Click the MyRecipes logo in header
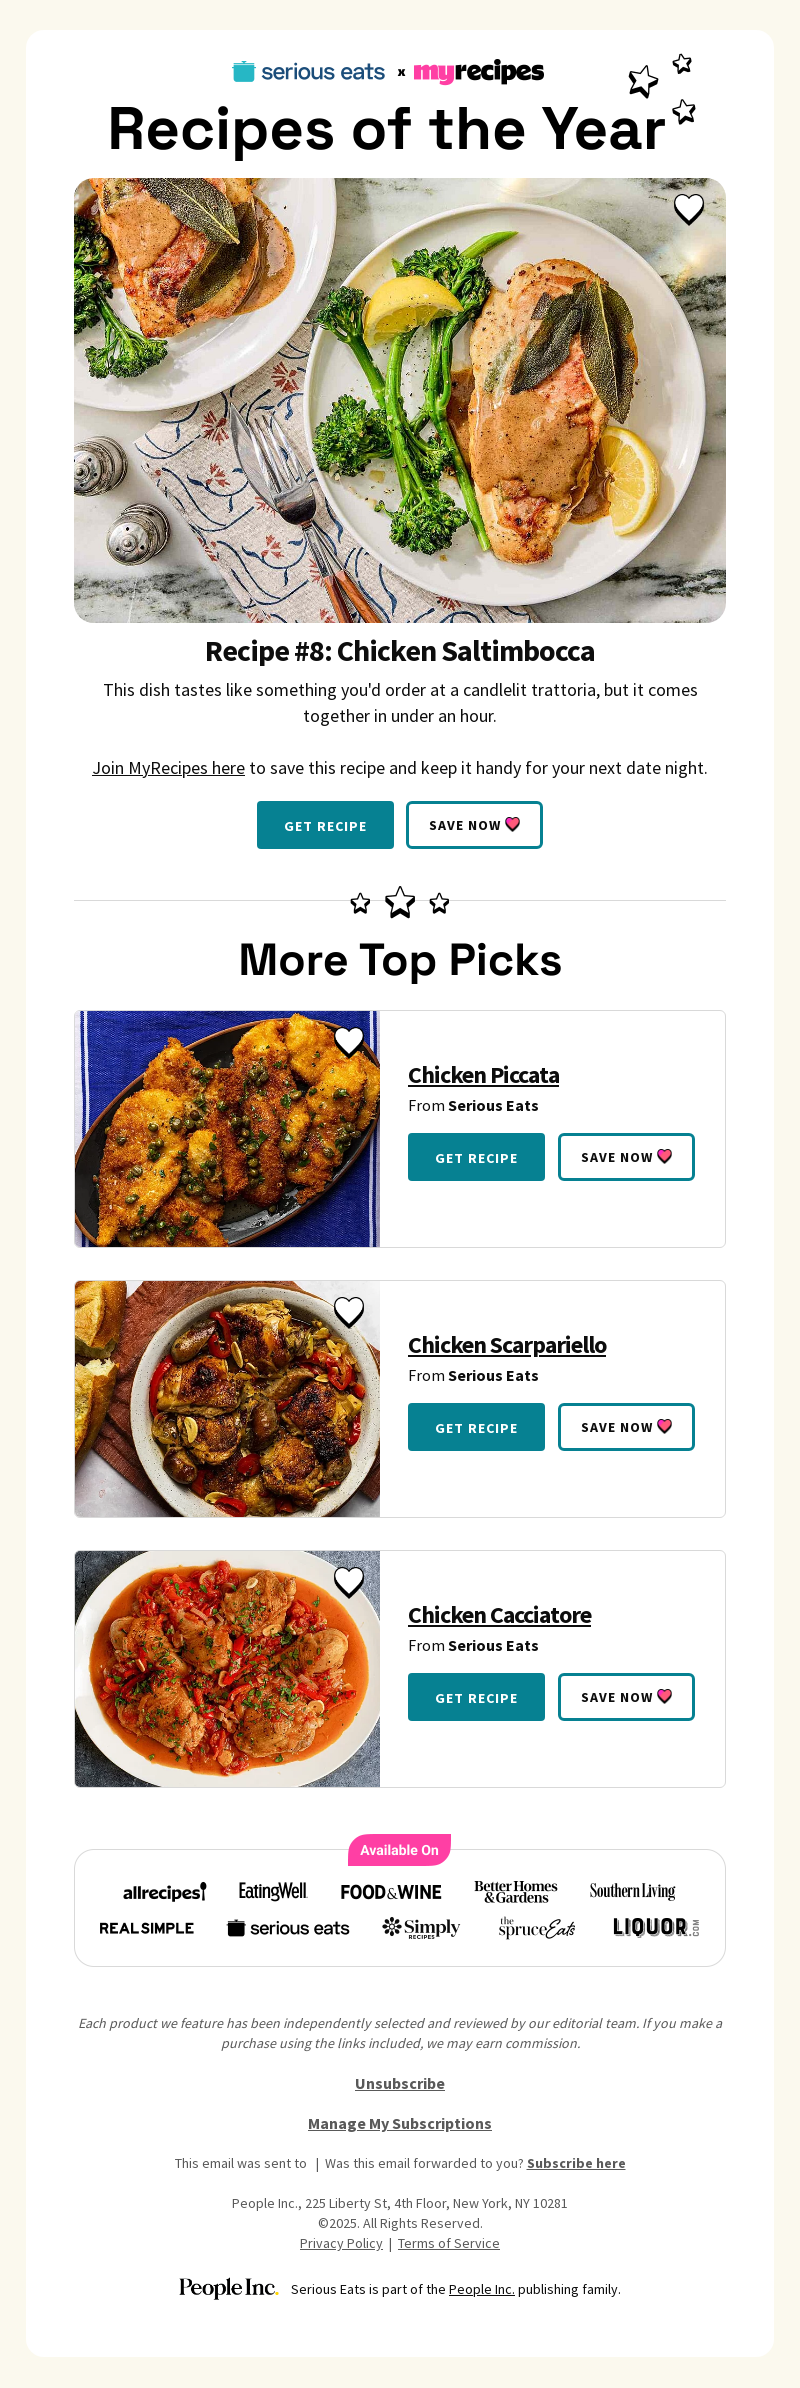The image size is (800, 2388). [479, 72]
